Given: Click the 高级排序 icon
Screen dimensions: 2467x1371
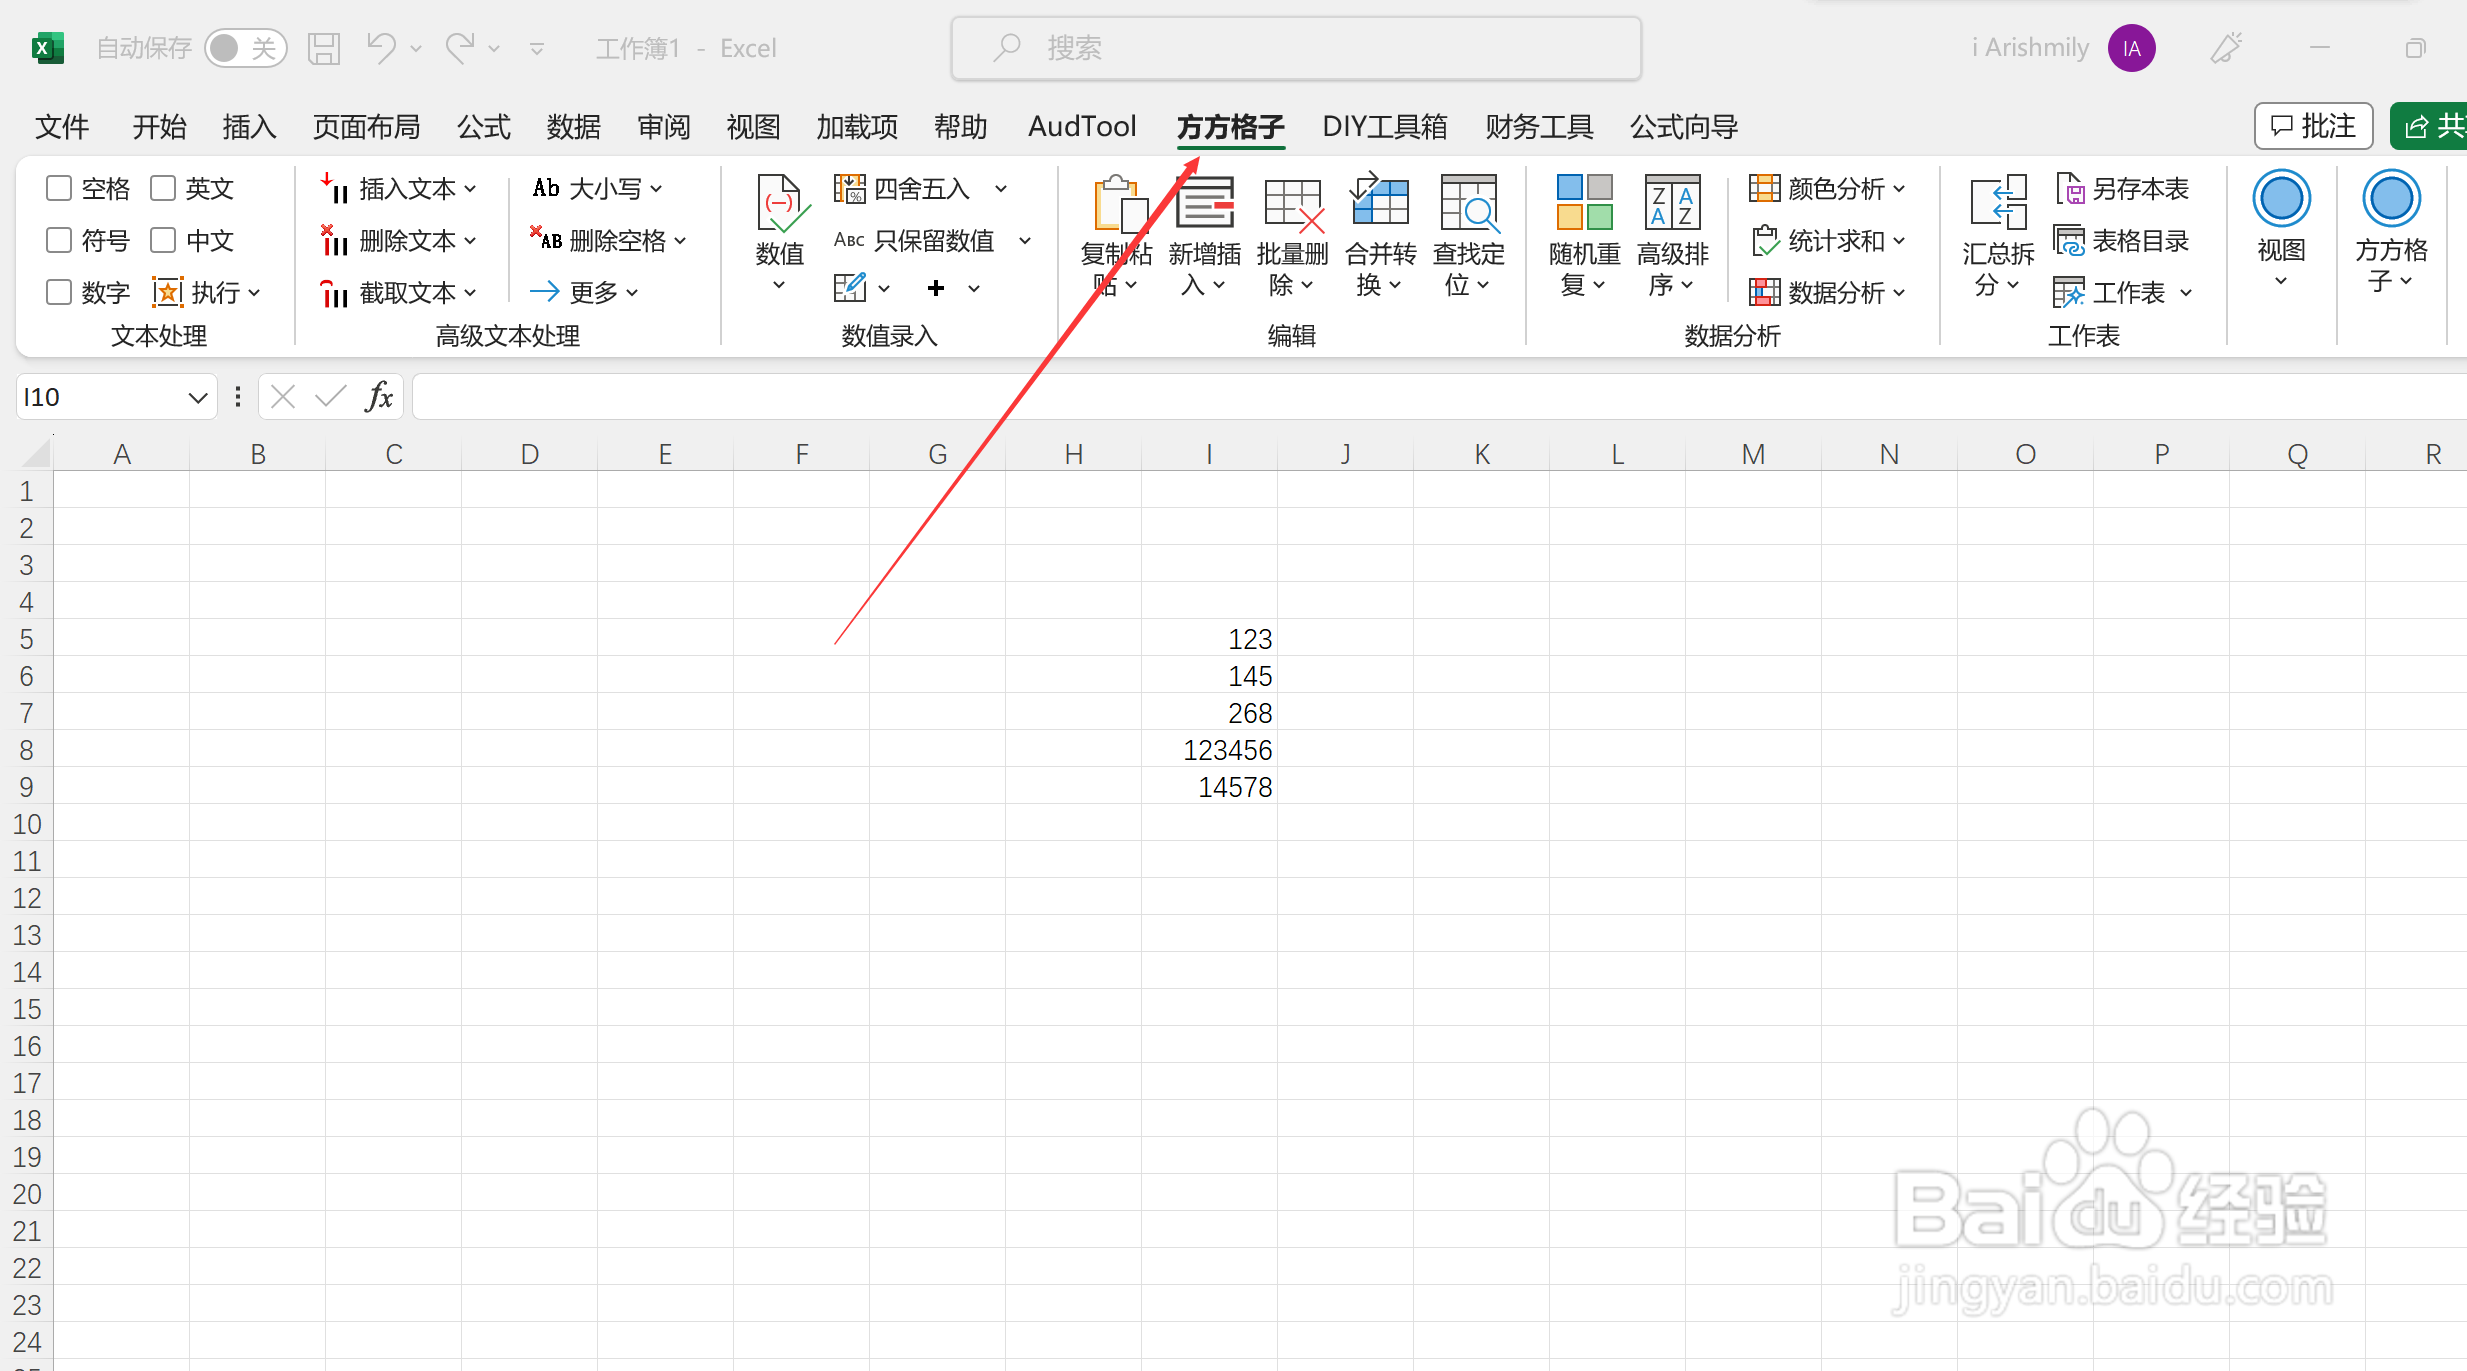Looking at the screenshot, I should 1672,203.
